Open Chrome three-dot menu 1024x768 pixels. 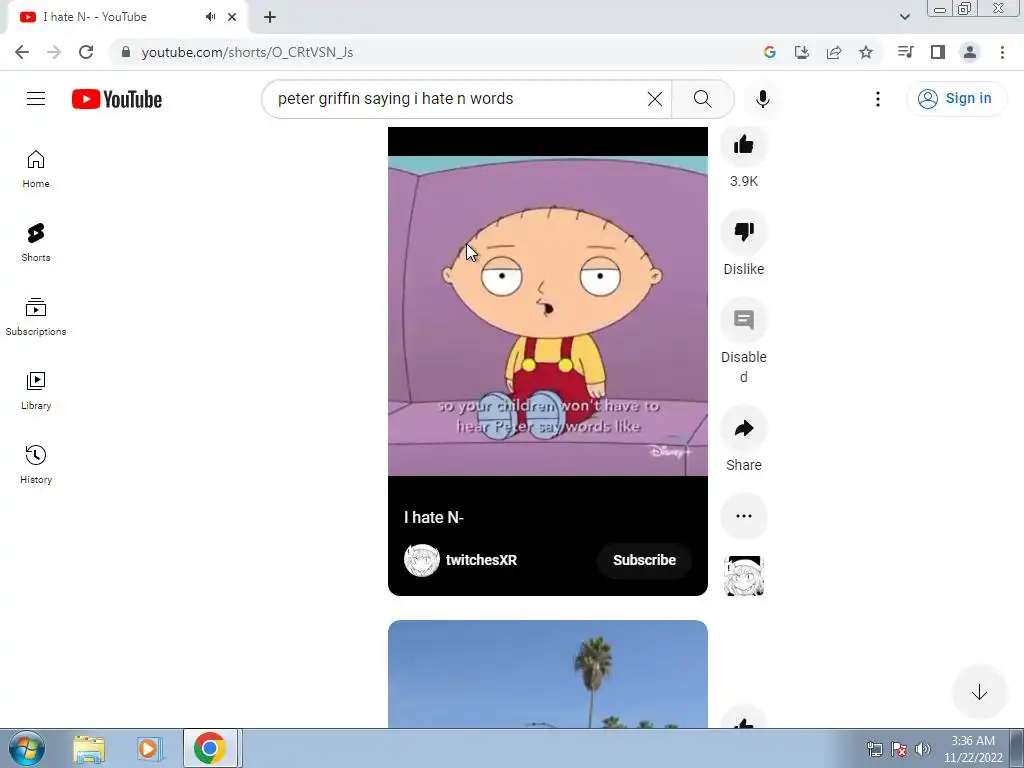[x=1002, y=52]
